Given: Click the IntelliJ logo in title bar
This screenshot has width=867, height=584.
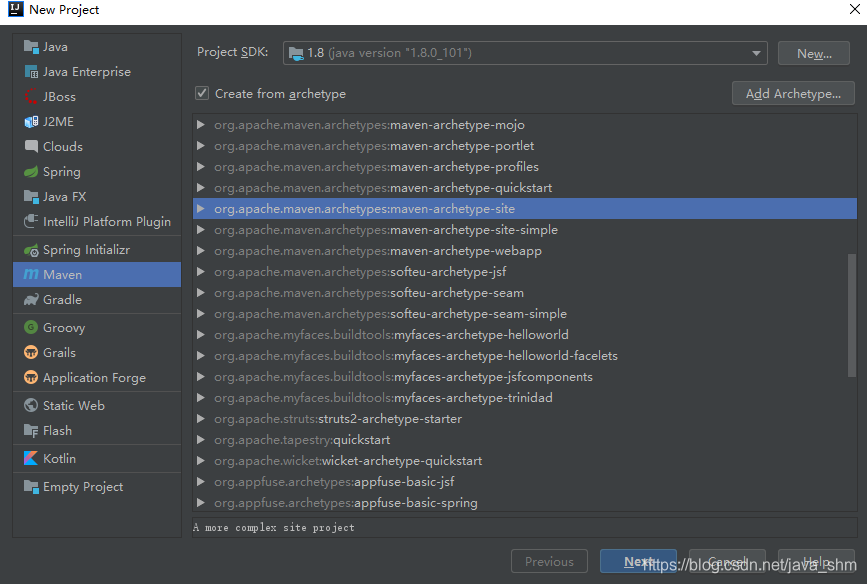Looking at the screenshot, I should [15, 9].
